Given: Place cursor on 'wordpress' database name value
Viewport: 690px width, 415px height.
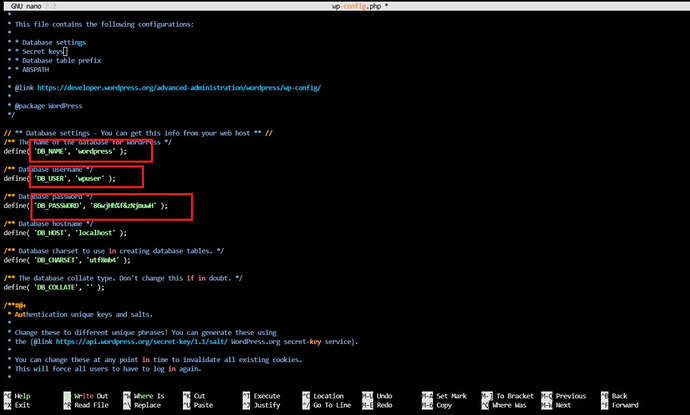Looking at the screenshot, I should [x=95, y=151].
